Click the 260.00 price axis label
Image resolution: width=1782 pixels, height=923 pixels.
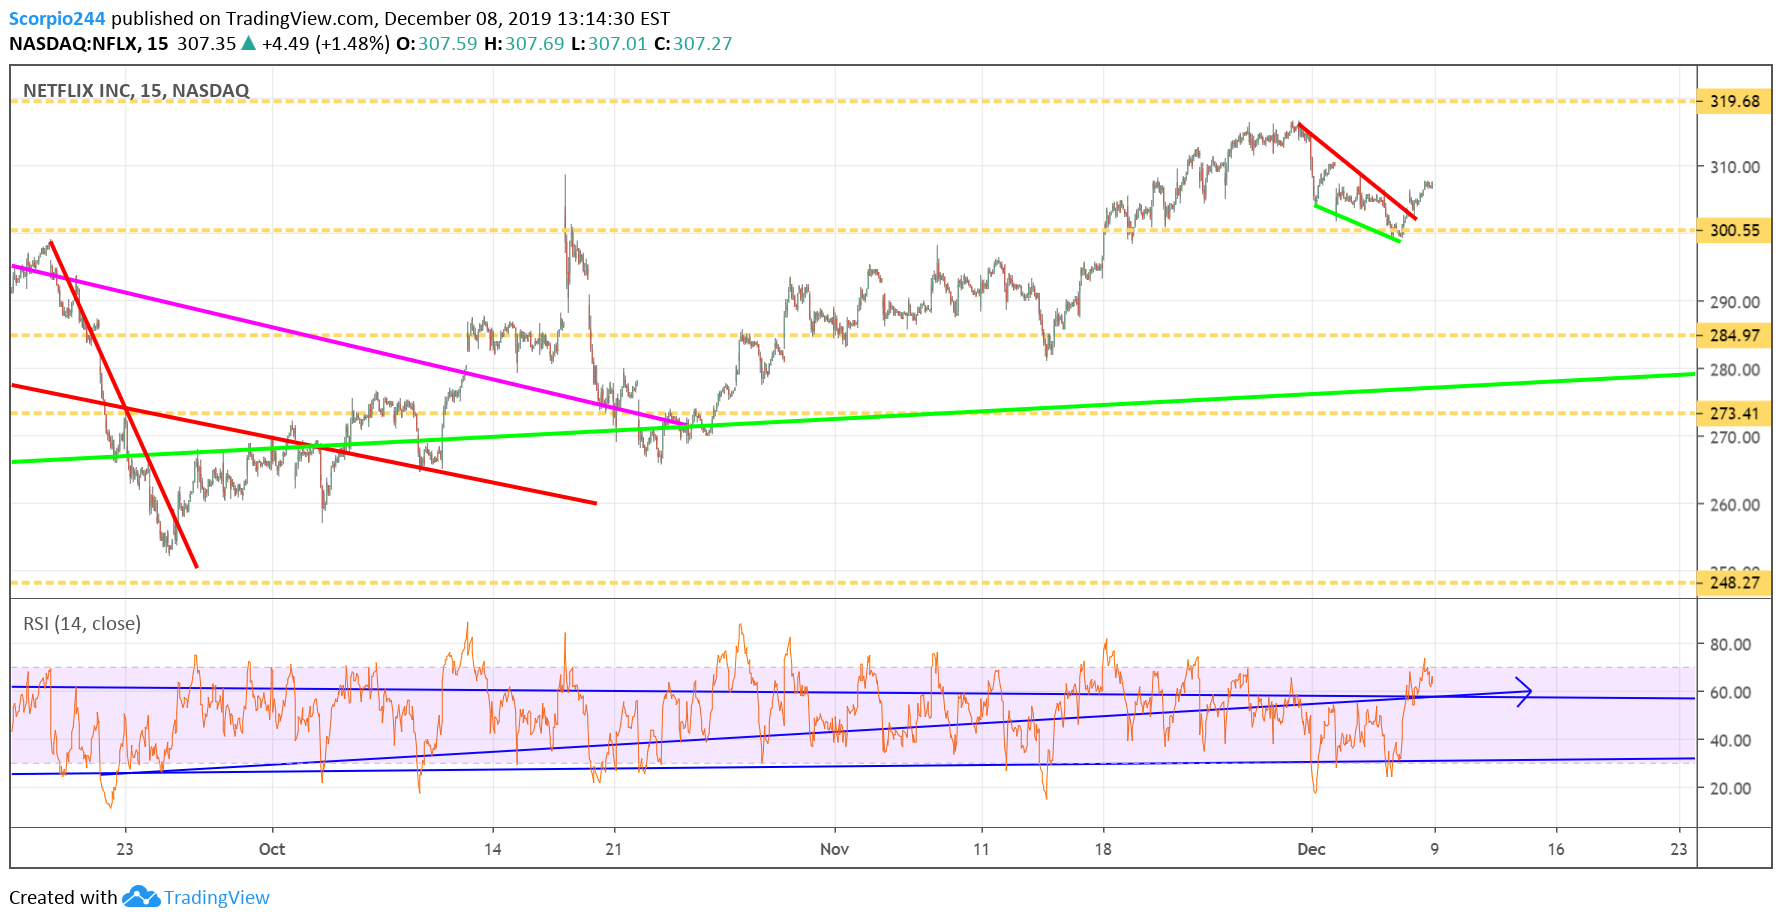pyautogui.click(x=1734, y=504)
